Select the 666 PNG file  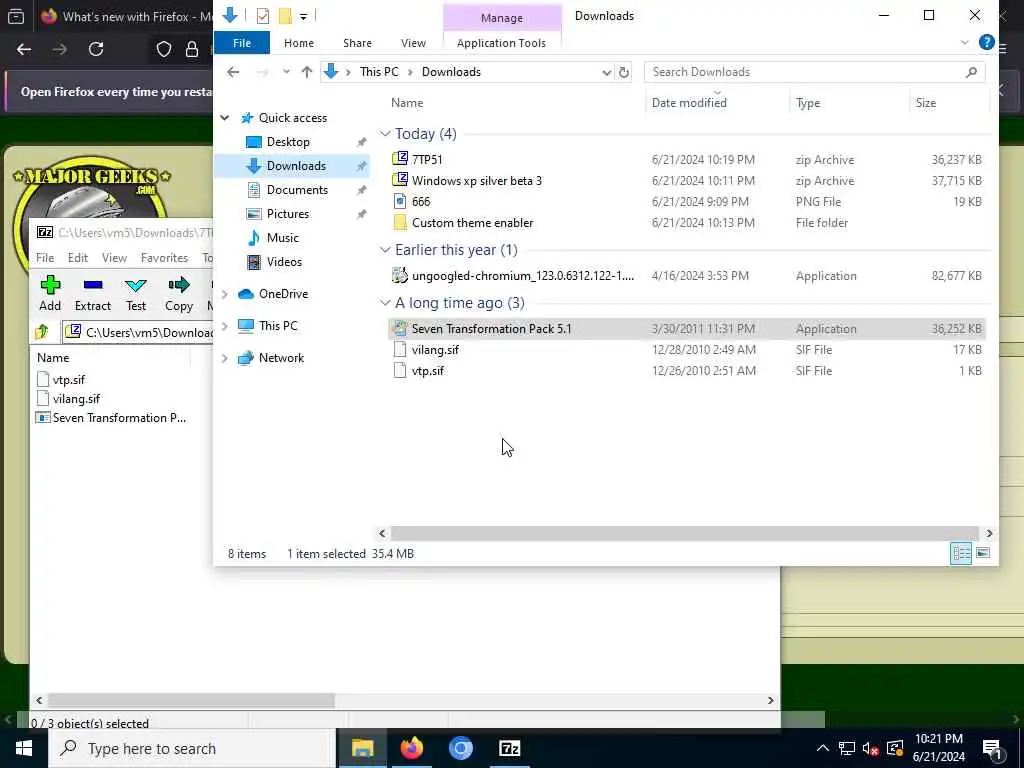point(686,201)
